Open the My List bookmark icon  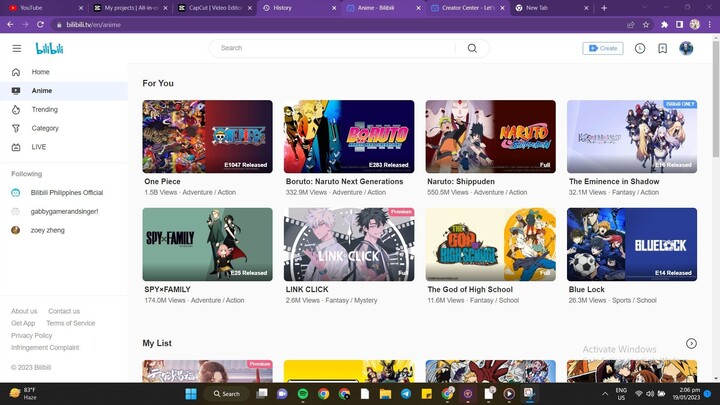[663, 48]
